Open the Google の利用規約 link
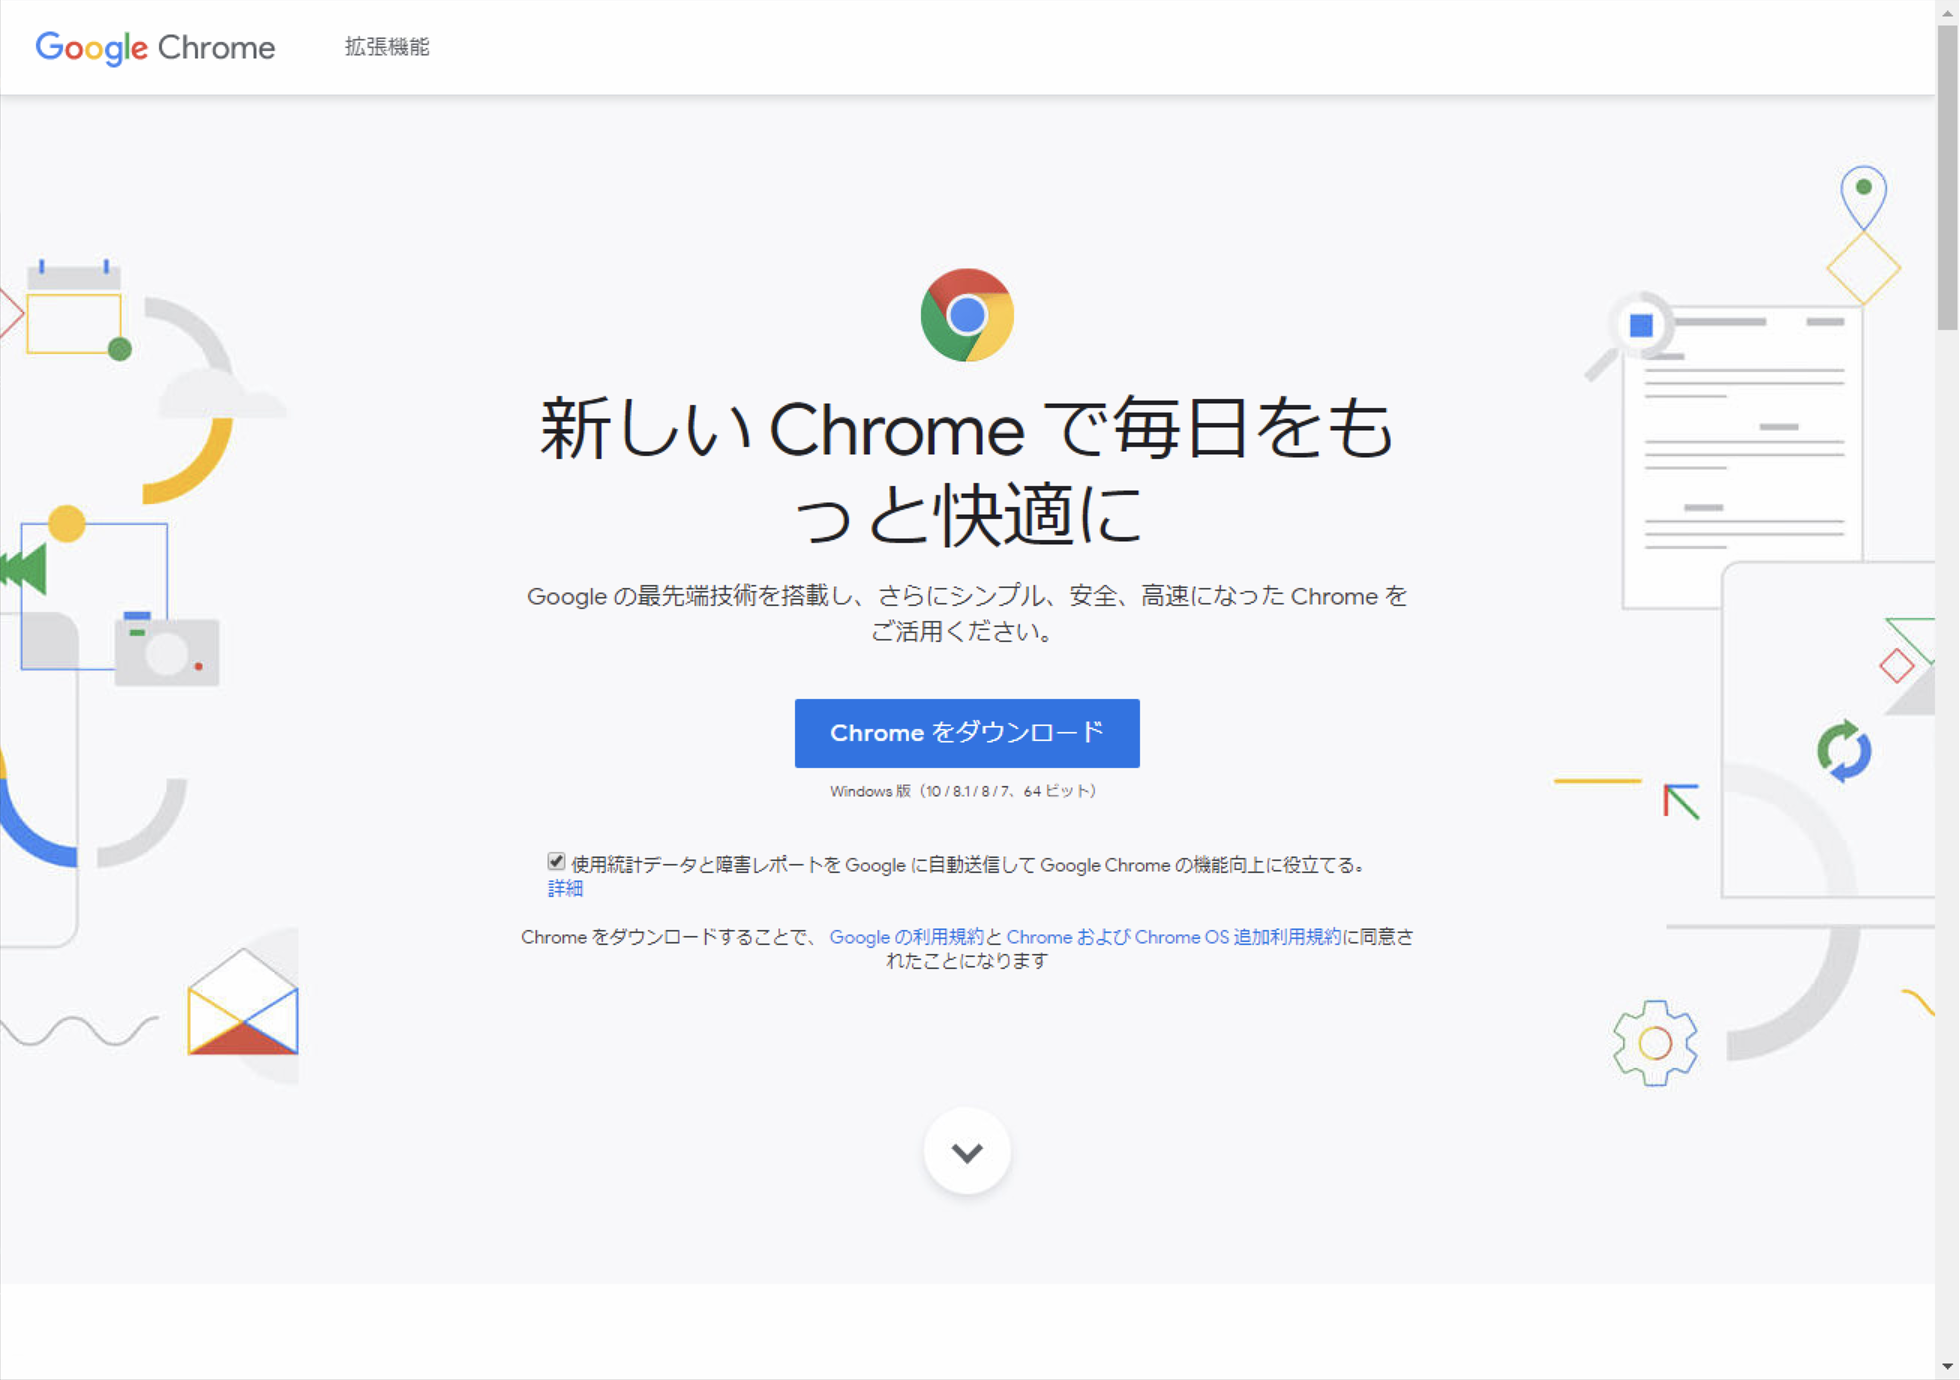The height and width of the screenshot is (1380, 1960). [x=906, y=937]
